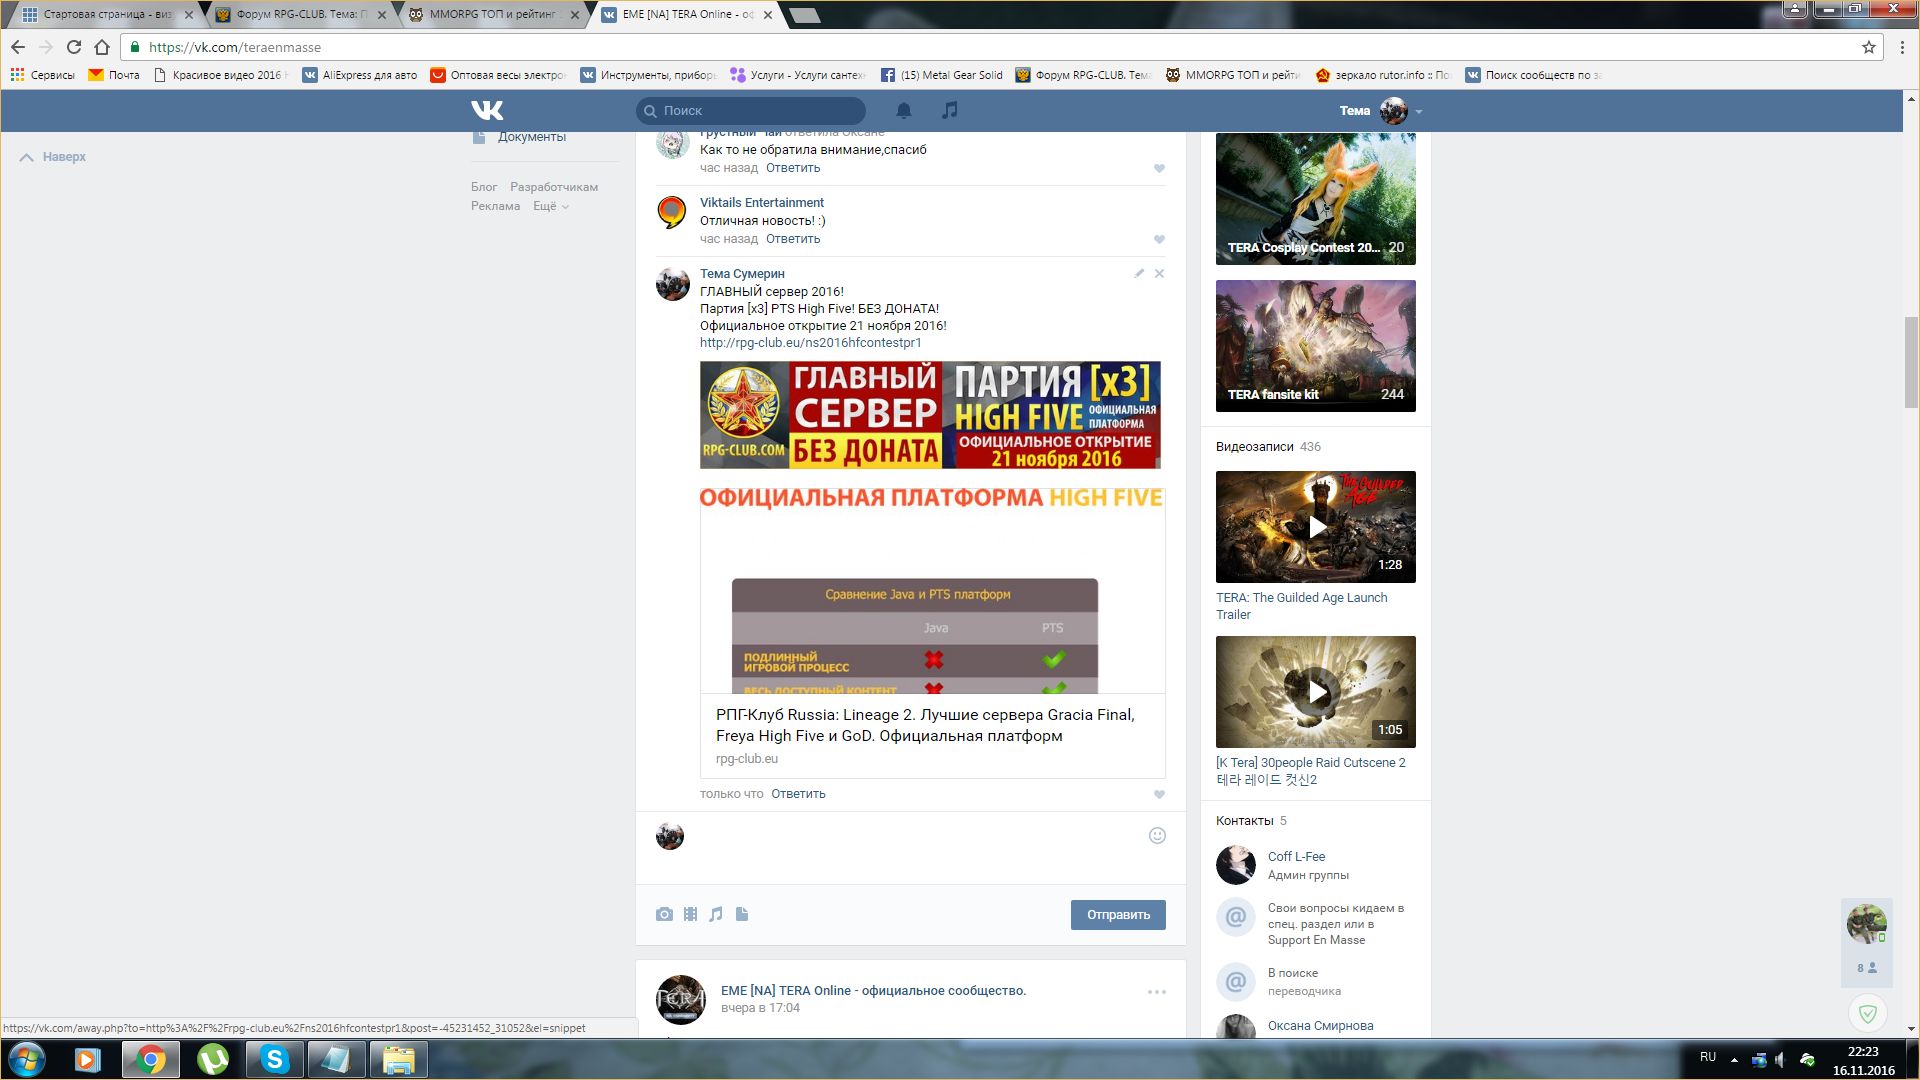1920x1080 pixels.
Task: Open notifications bell icon
Action: pyautogui.click(x=904, y=110)
